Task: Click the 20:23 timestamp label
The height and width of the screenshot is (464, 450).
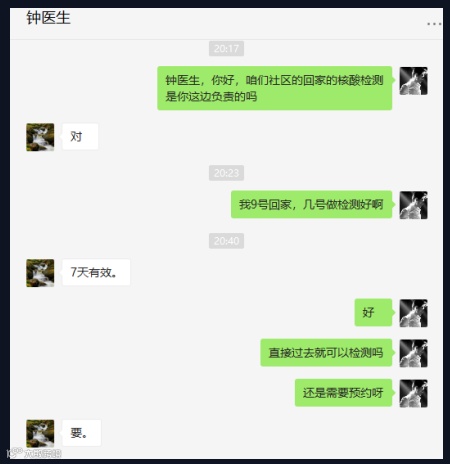Action: [226, 173]
